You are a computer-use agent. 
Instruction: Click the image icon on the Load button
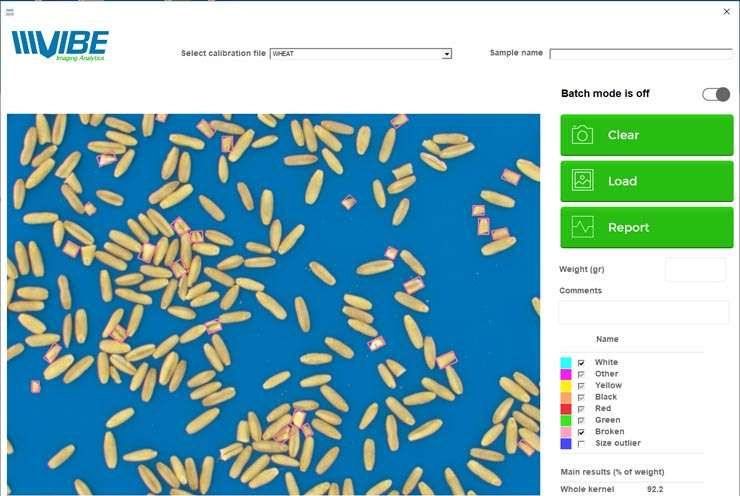[582, 181]
